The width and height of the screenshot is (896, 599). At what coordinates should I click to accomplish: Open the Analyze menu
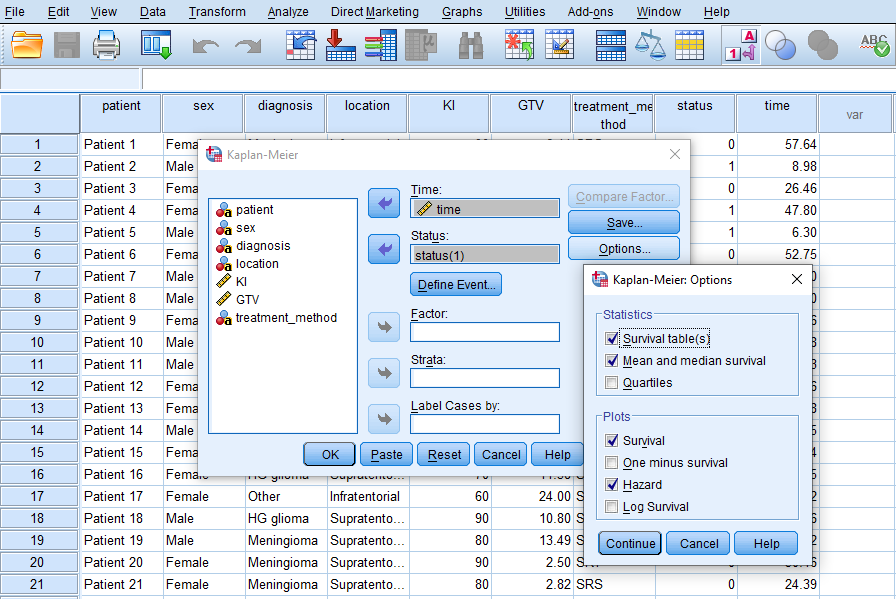[x=288, y=11]
